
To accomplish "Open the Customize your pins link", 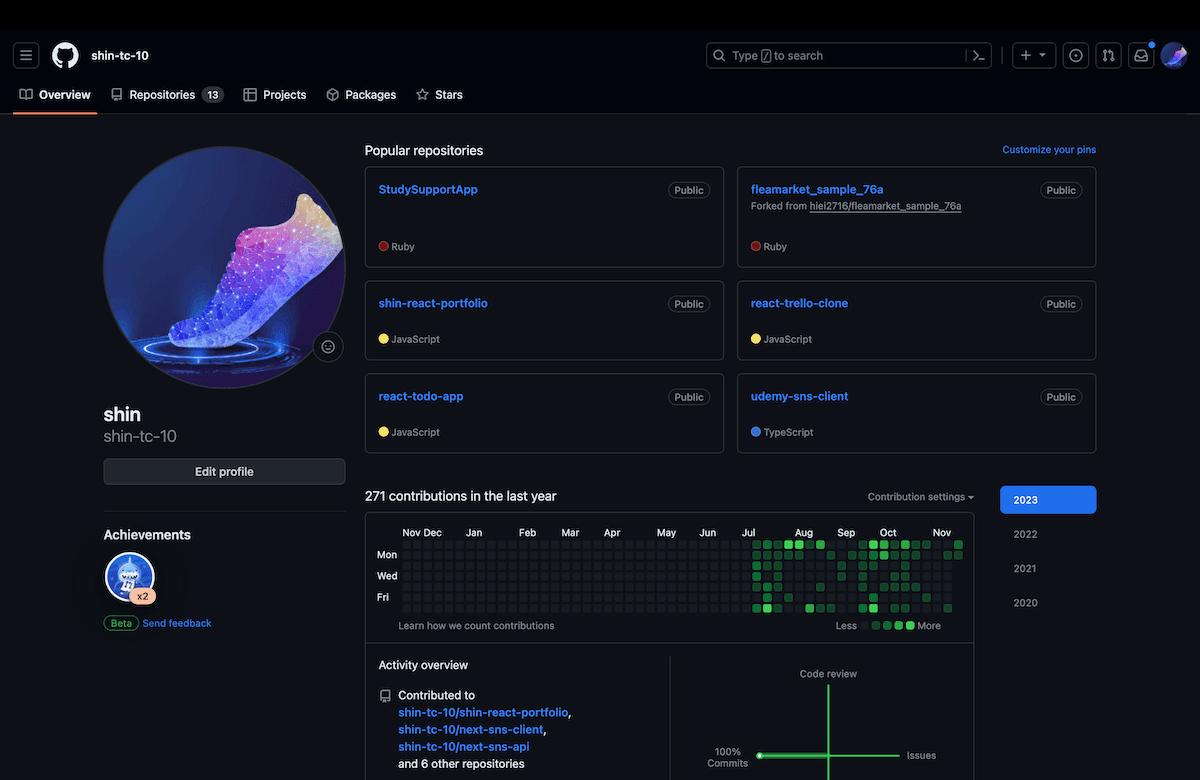I will (1049, 150).
